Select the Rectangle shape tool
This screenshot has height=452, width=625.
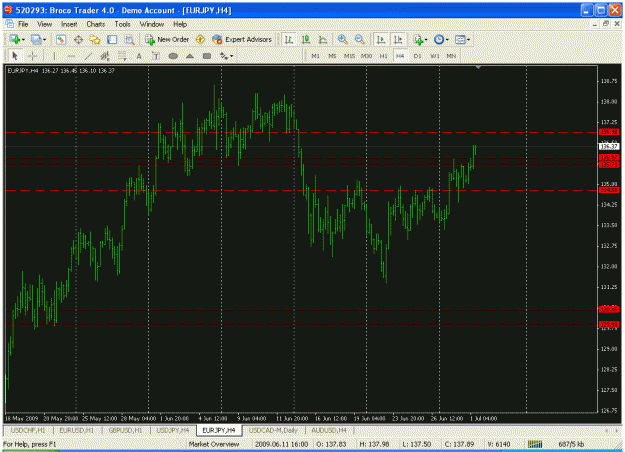point(207,56)
